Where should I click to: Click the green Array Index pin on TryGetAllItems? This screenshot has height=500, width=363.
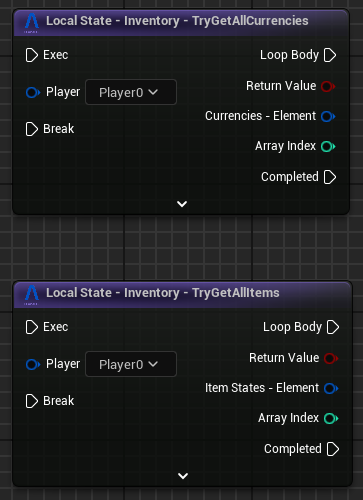(331, 418)
